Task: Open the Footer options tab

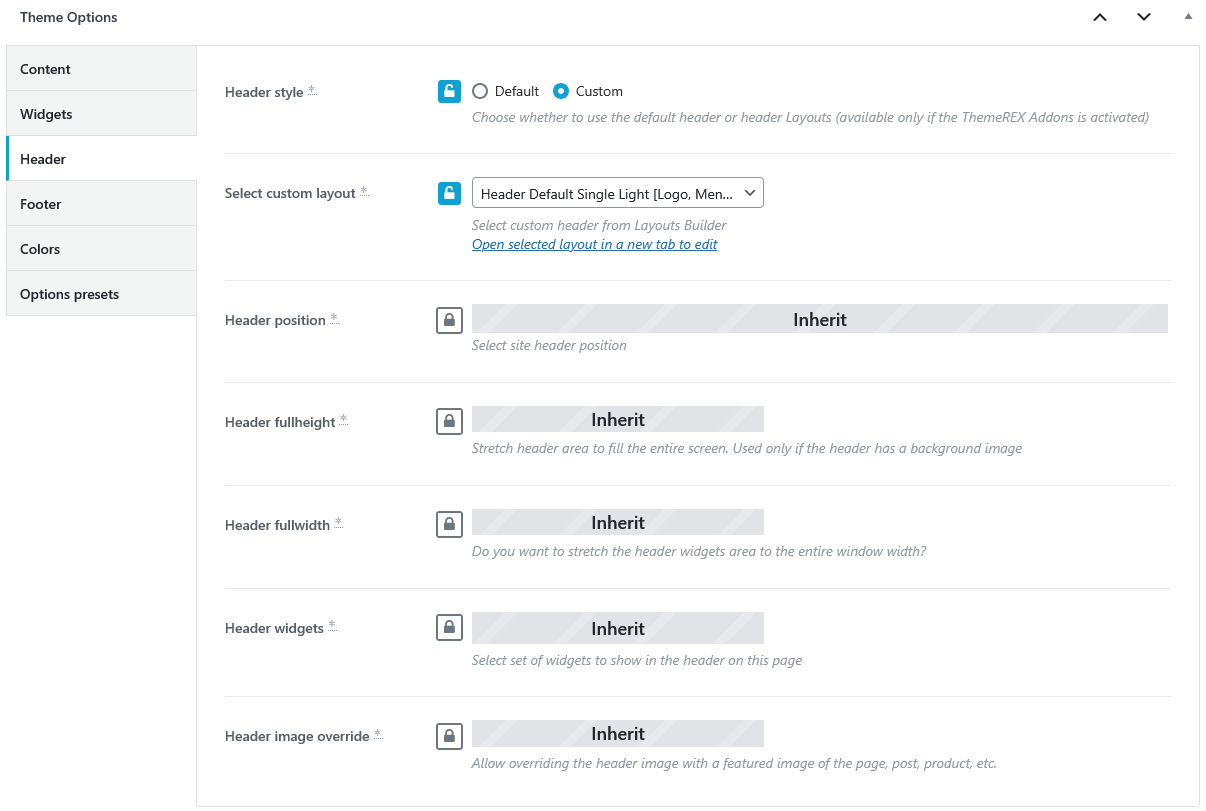Action: coord(101,204)
